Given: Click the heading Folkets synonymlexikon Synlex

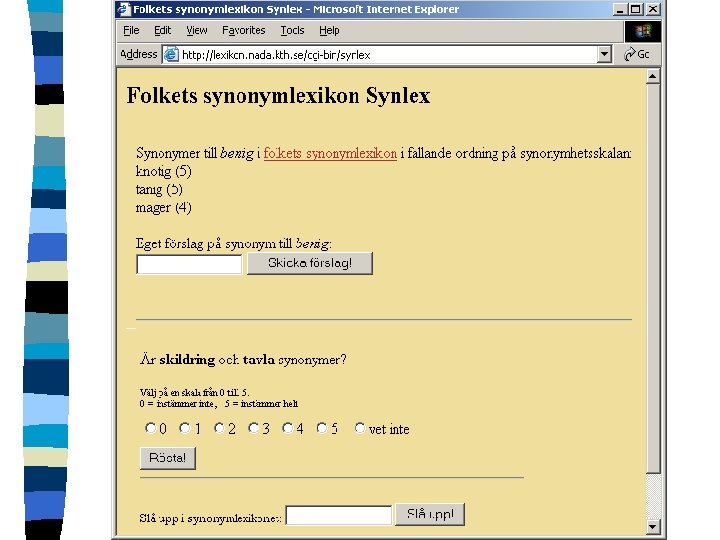Looking at the screenshot, I should (x=278, y=96).
